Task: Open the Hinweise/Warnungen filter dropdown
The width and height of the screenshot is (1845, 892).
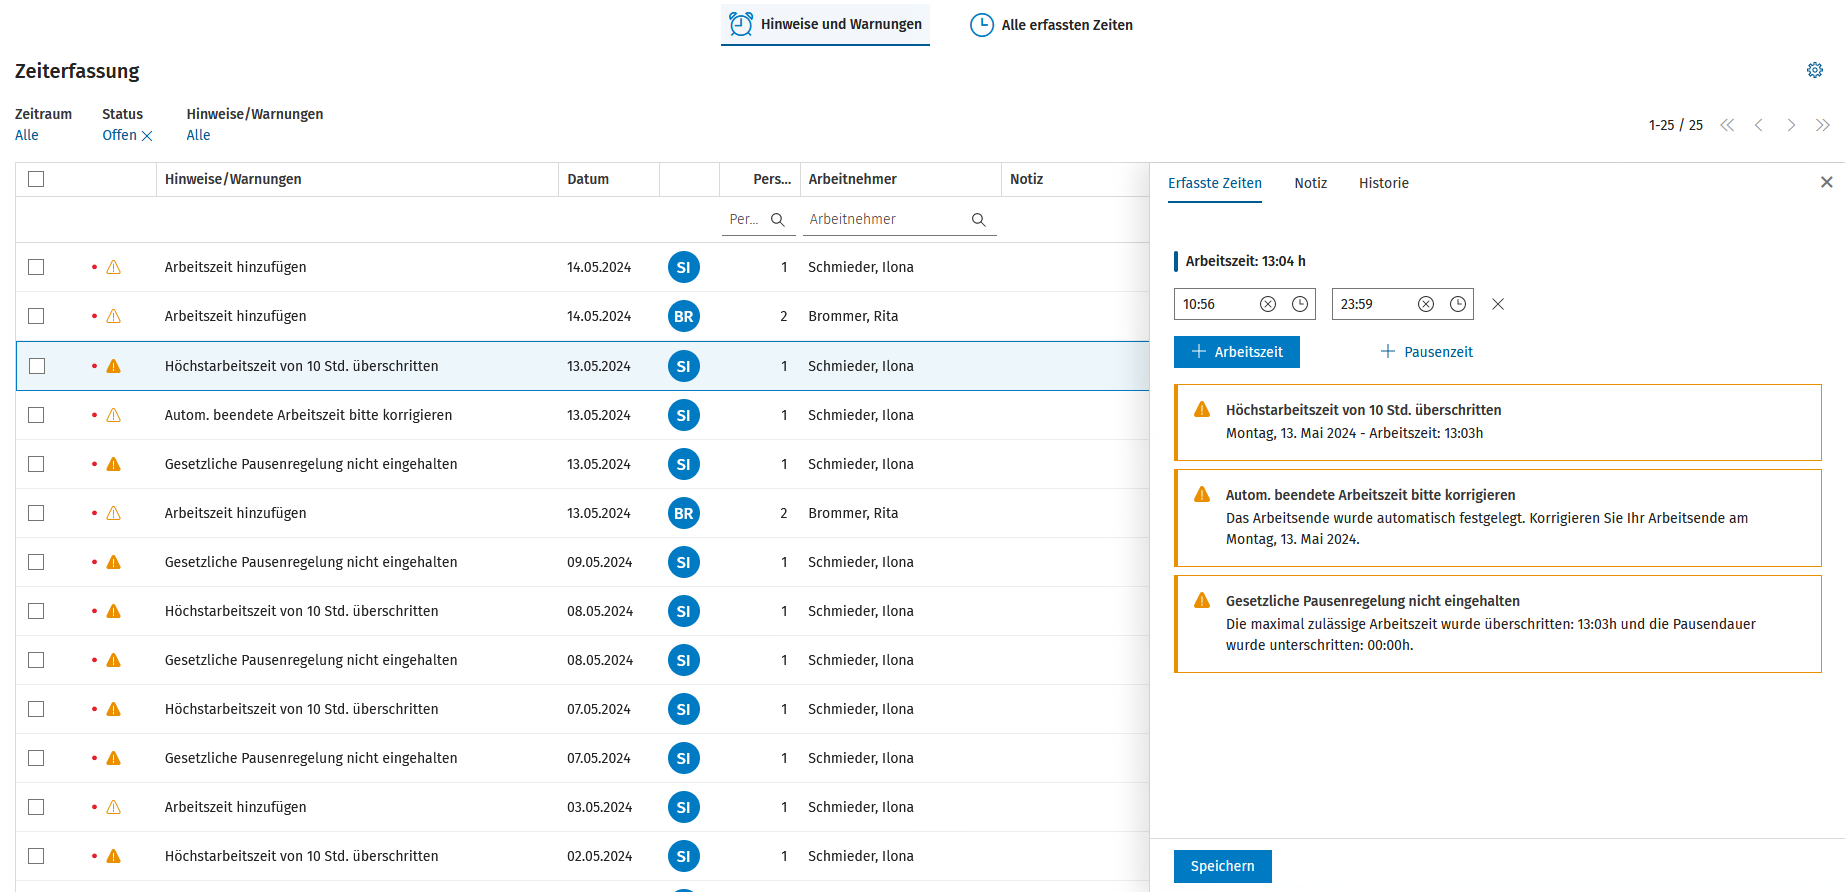Action: pos(198,135)
